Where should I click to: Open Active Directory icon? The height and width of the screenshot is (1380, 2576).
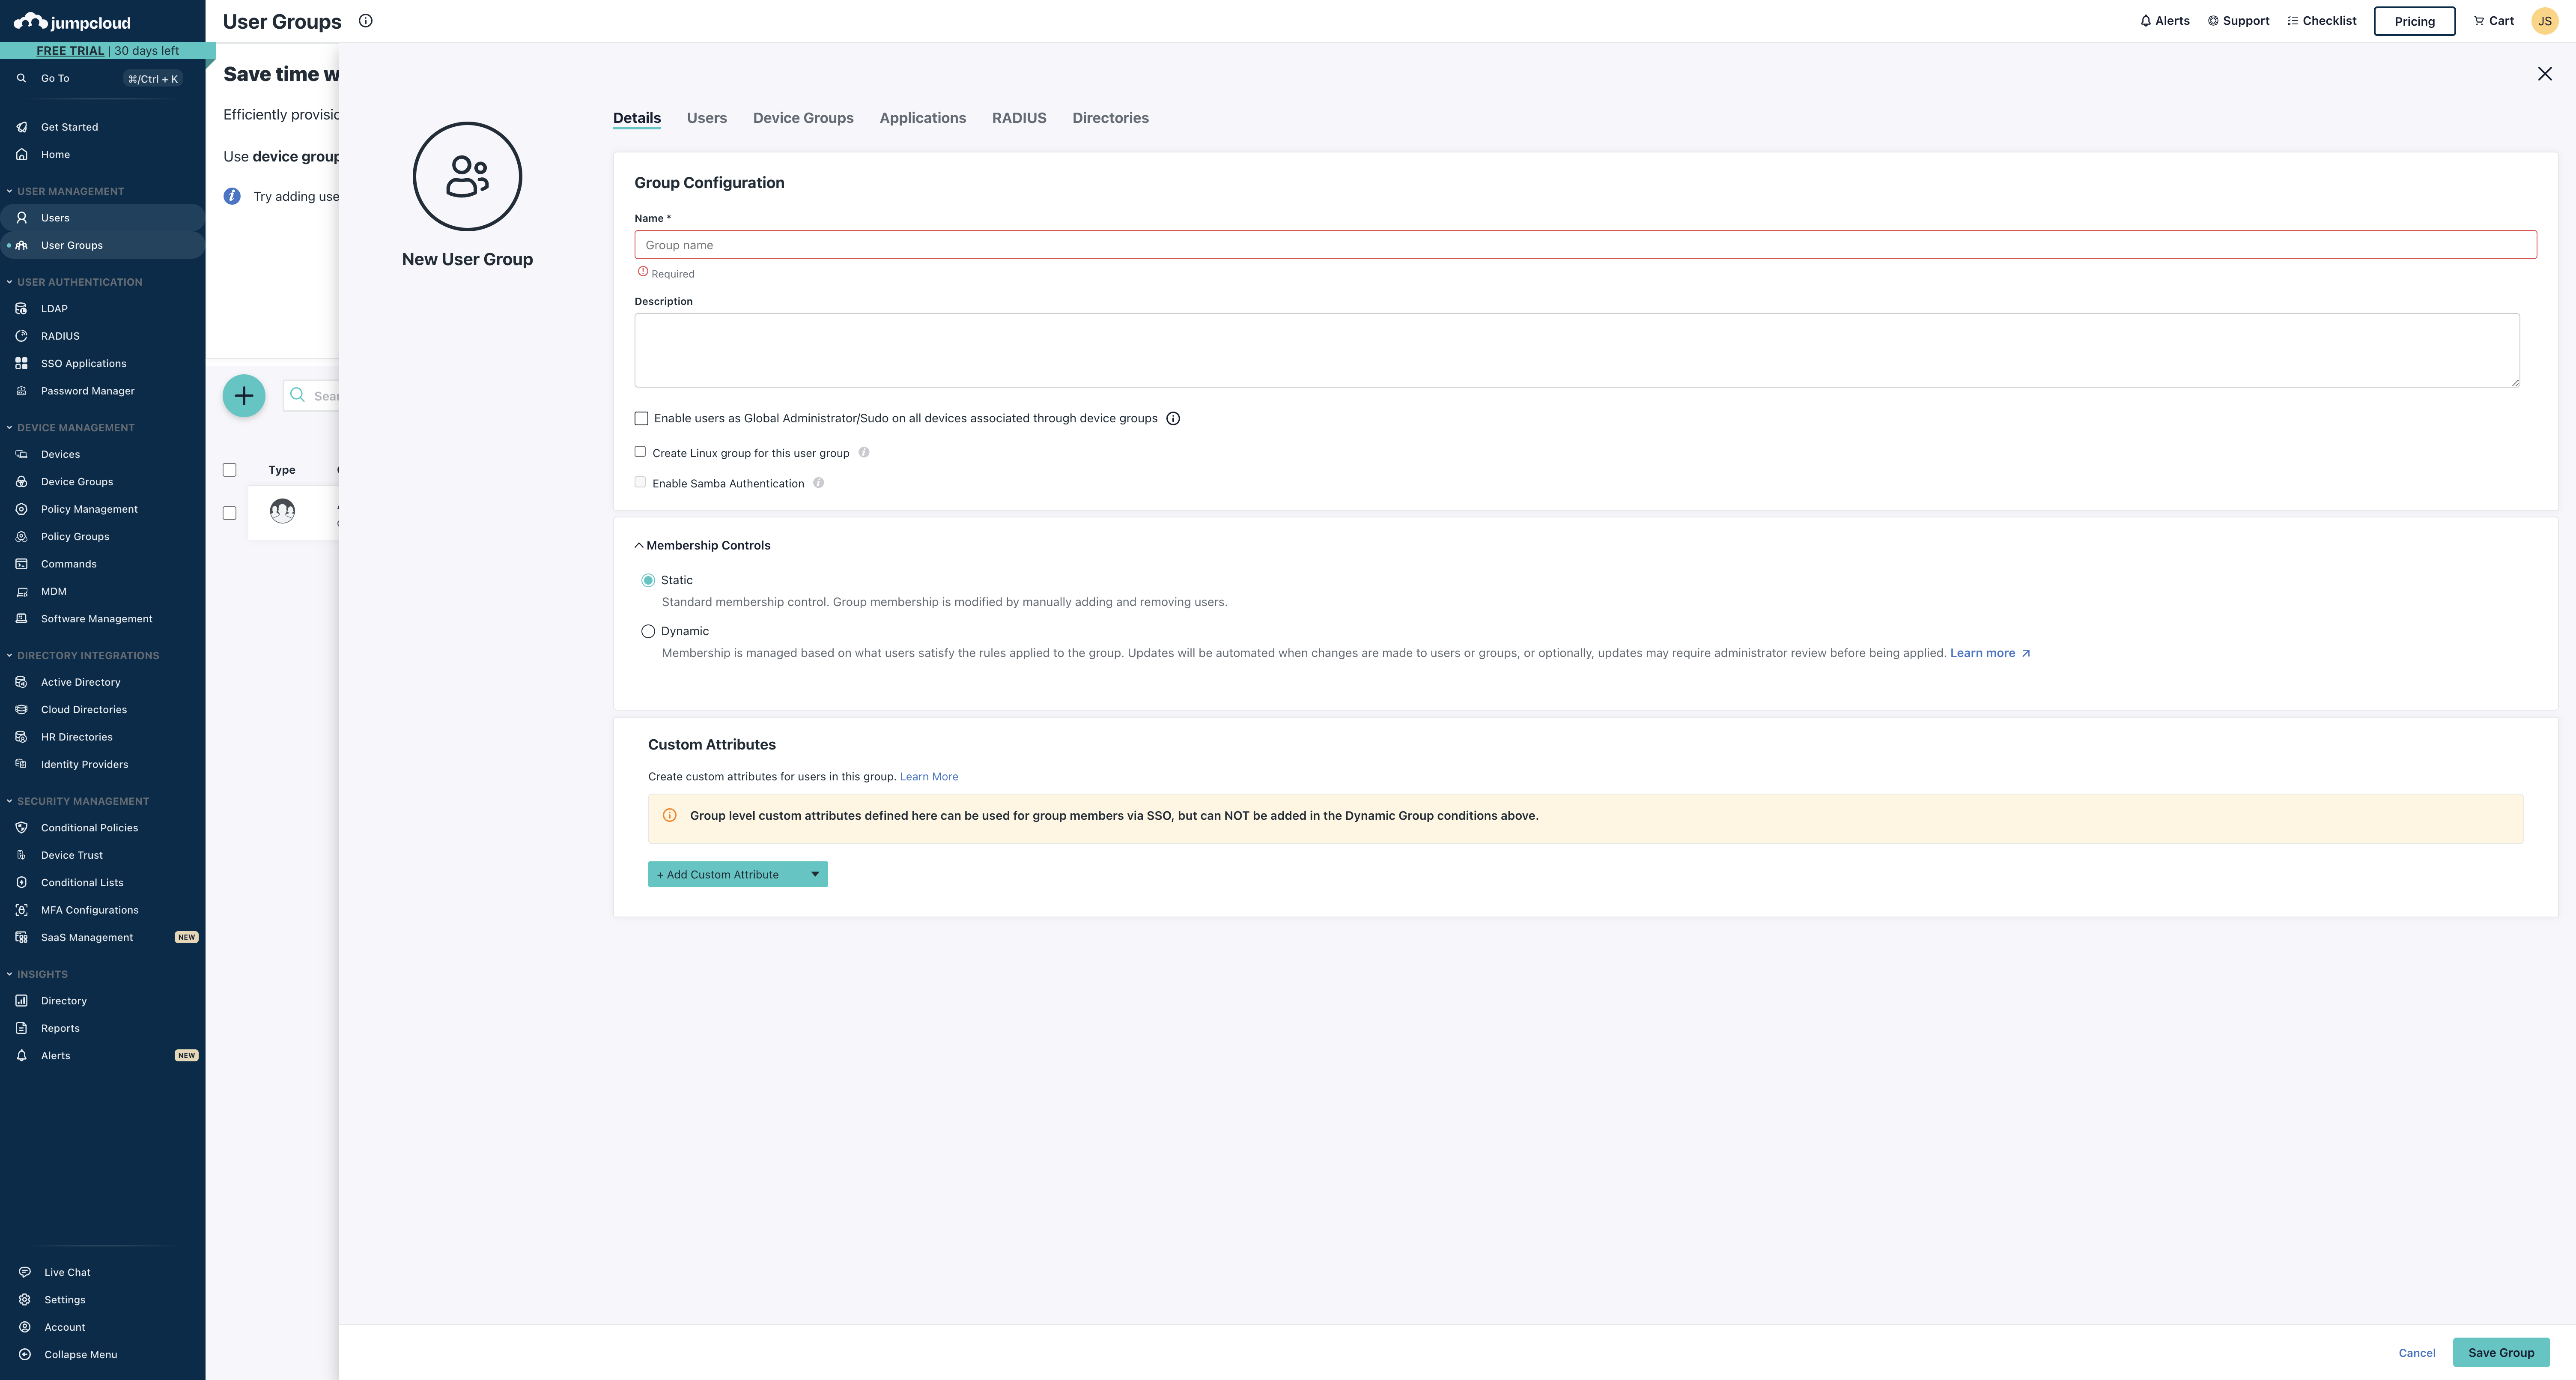[21, 682]
